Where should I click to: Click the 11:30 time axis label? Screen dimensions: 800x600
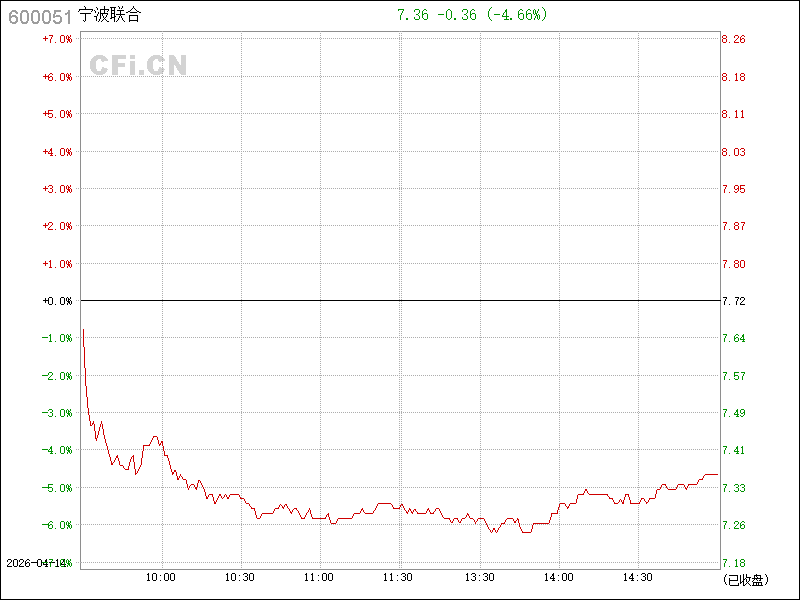click(399, 577)
